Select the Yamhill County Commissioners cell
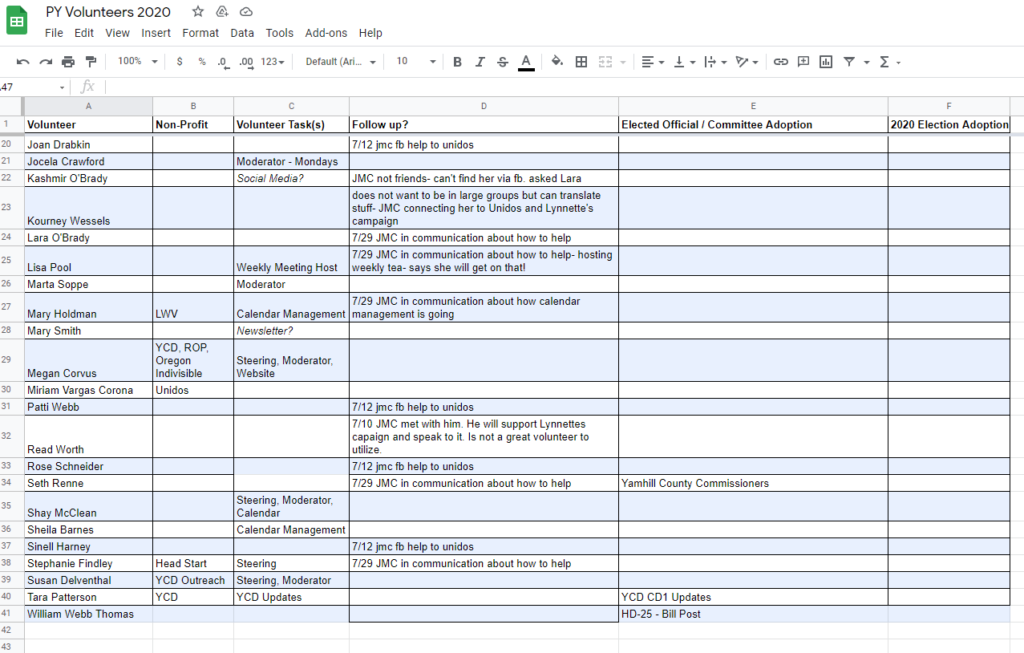 [x=752, y=484]
